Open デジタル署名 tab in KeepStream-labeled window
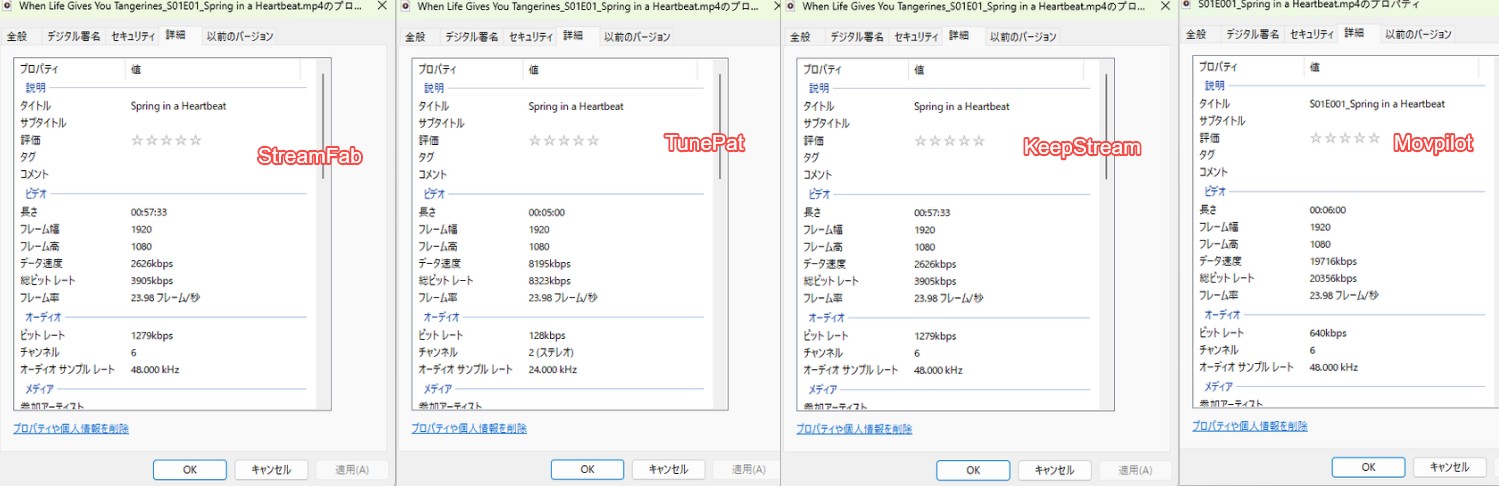Image resolution: width=1499 pixels, height=486 pixels. tap(859, 37)
